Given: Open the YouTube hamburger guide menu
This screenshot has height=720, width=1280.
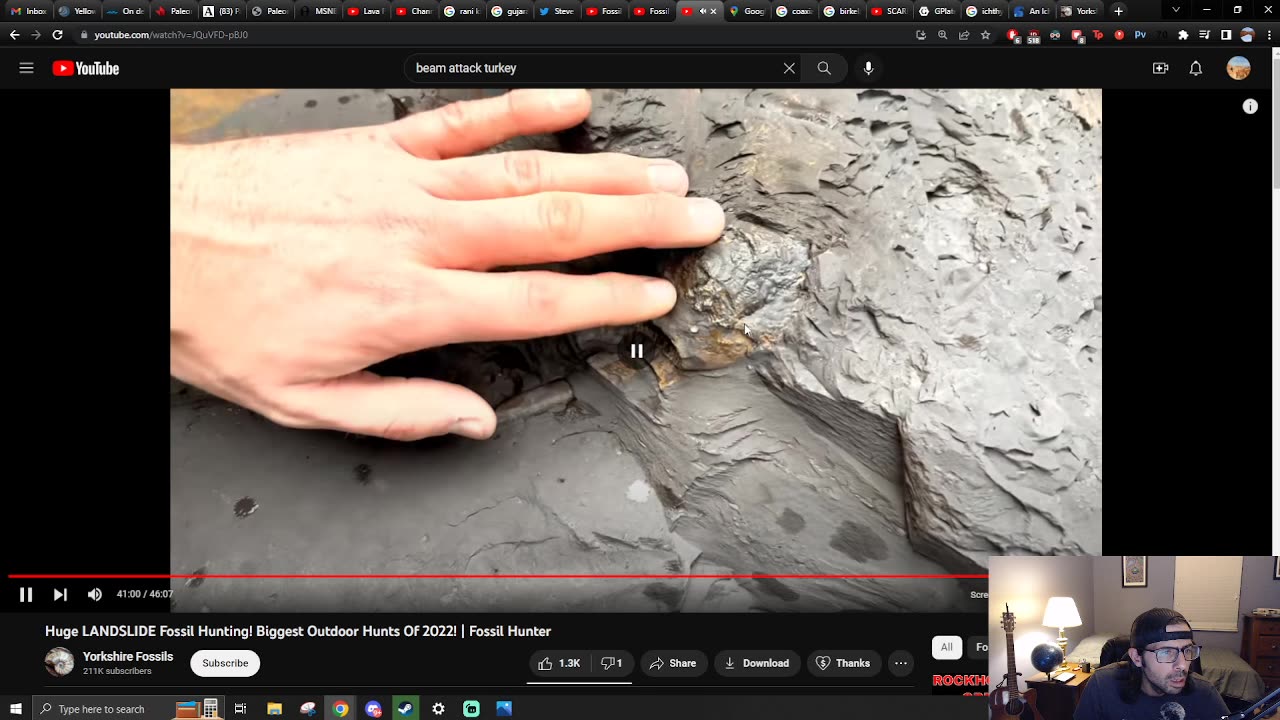Looking at the screenshot, I should (x=26, y=68).
